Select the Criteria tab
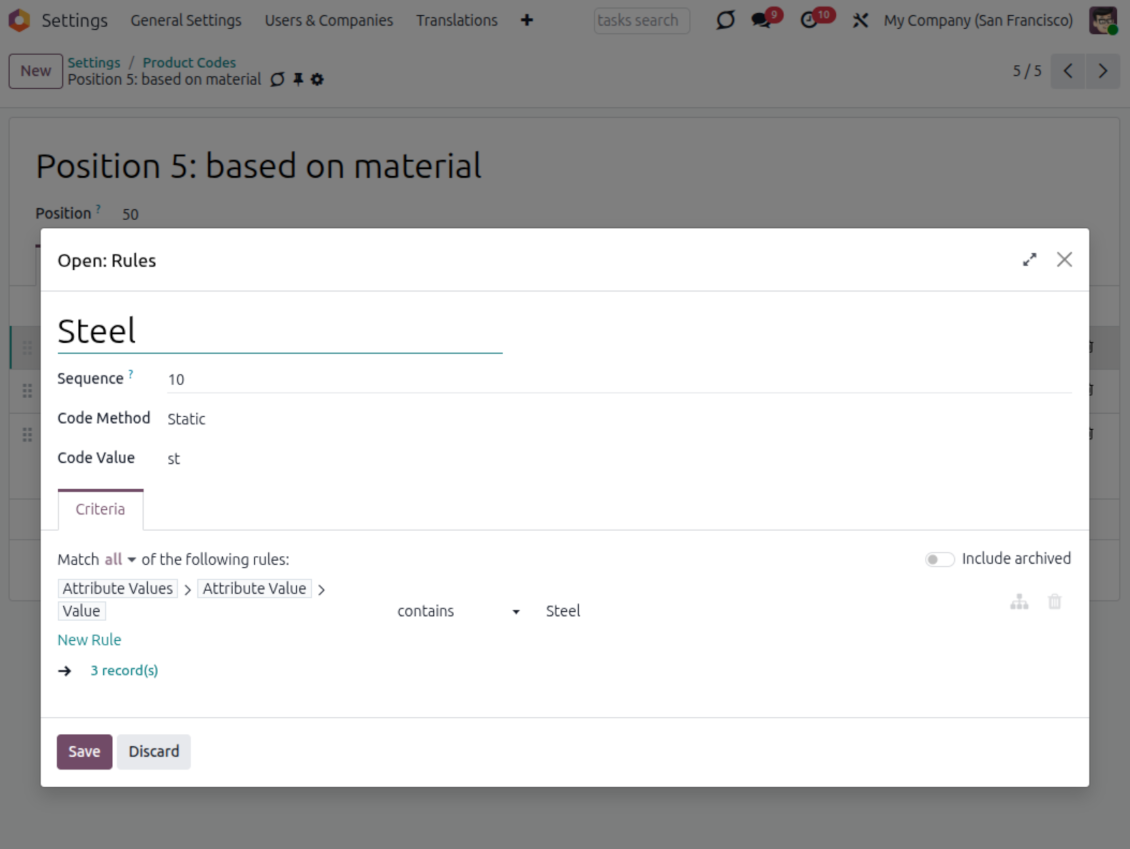This screenshot has width=1130, height=849. 100,509
